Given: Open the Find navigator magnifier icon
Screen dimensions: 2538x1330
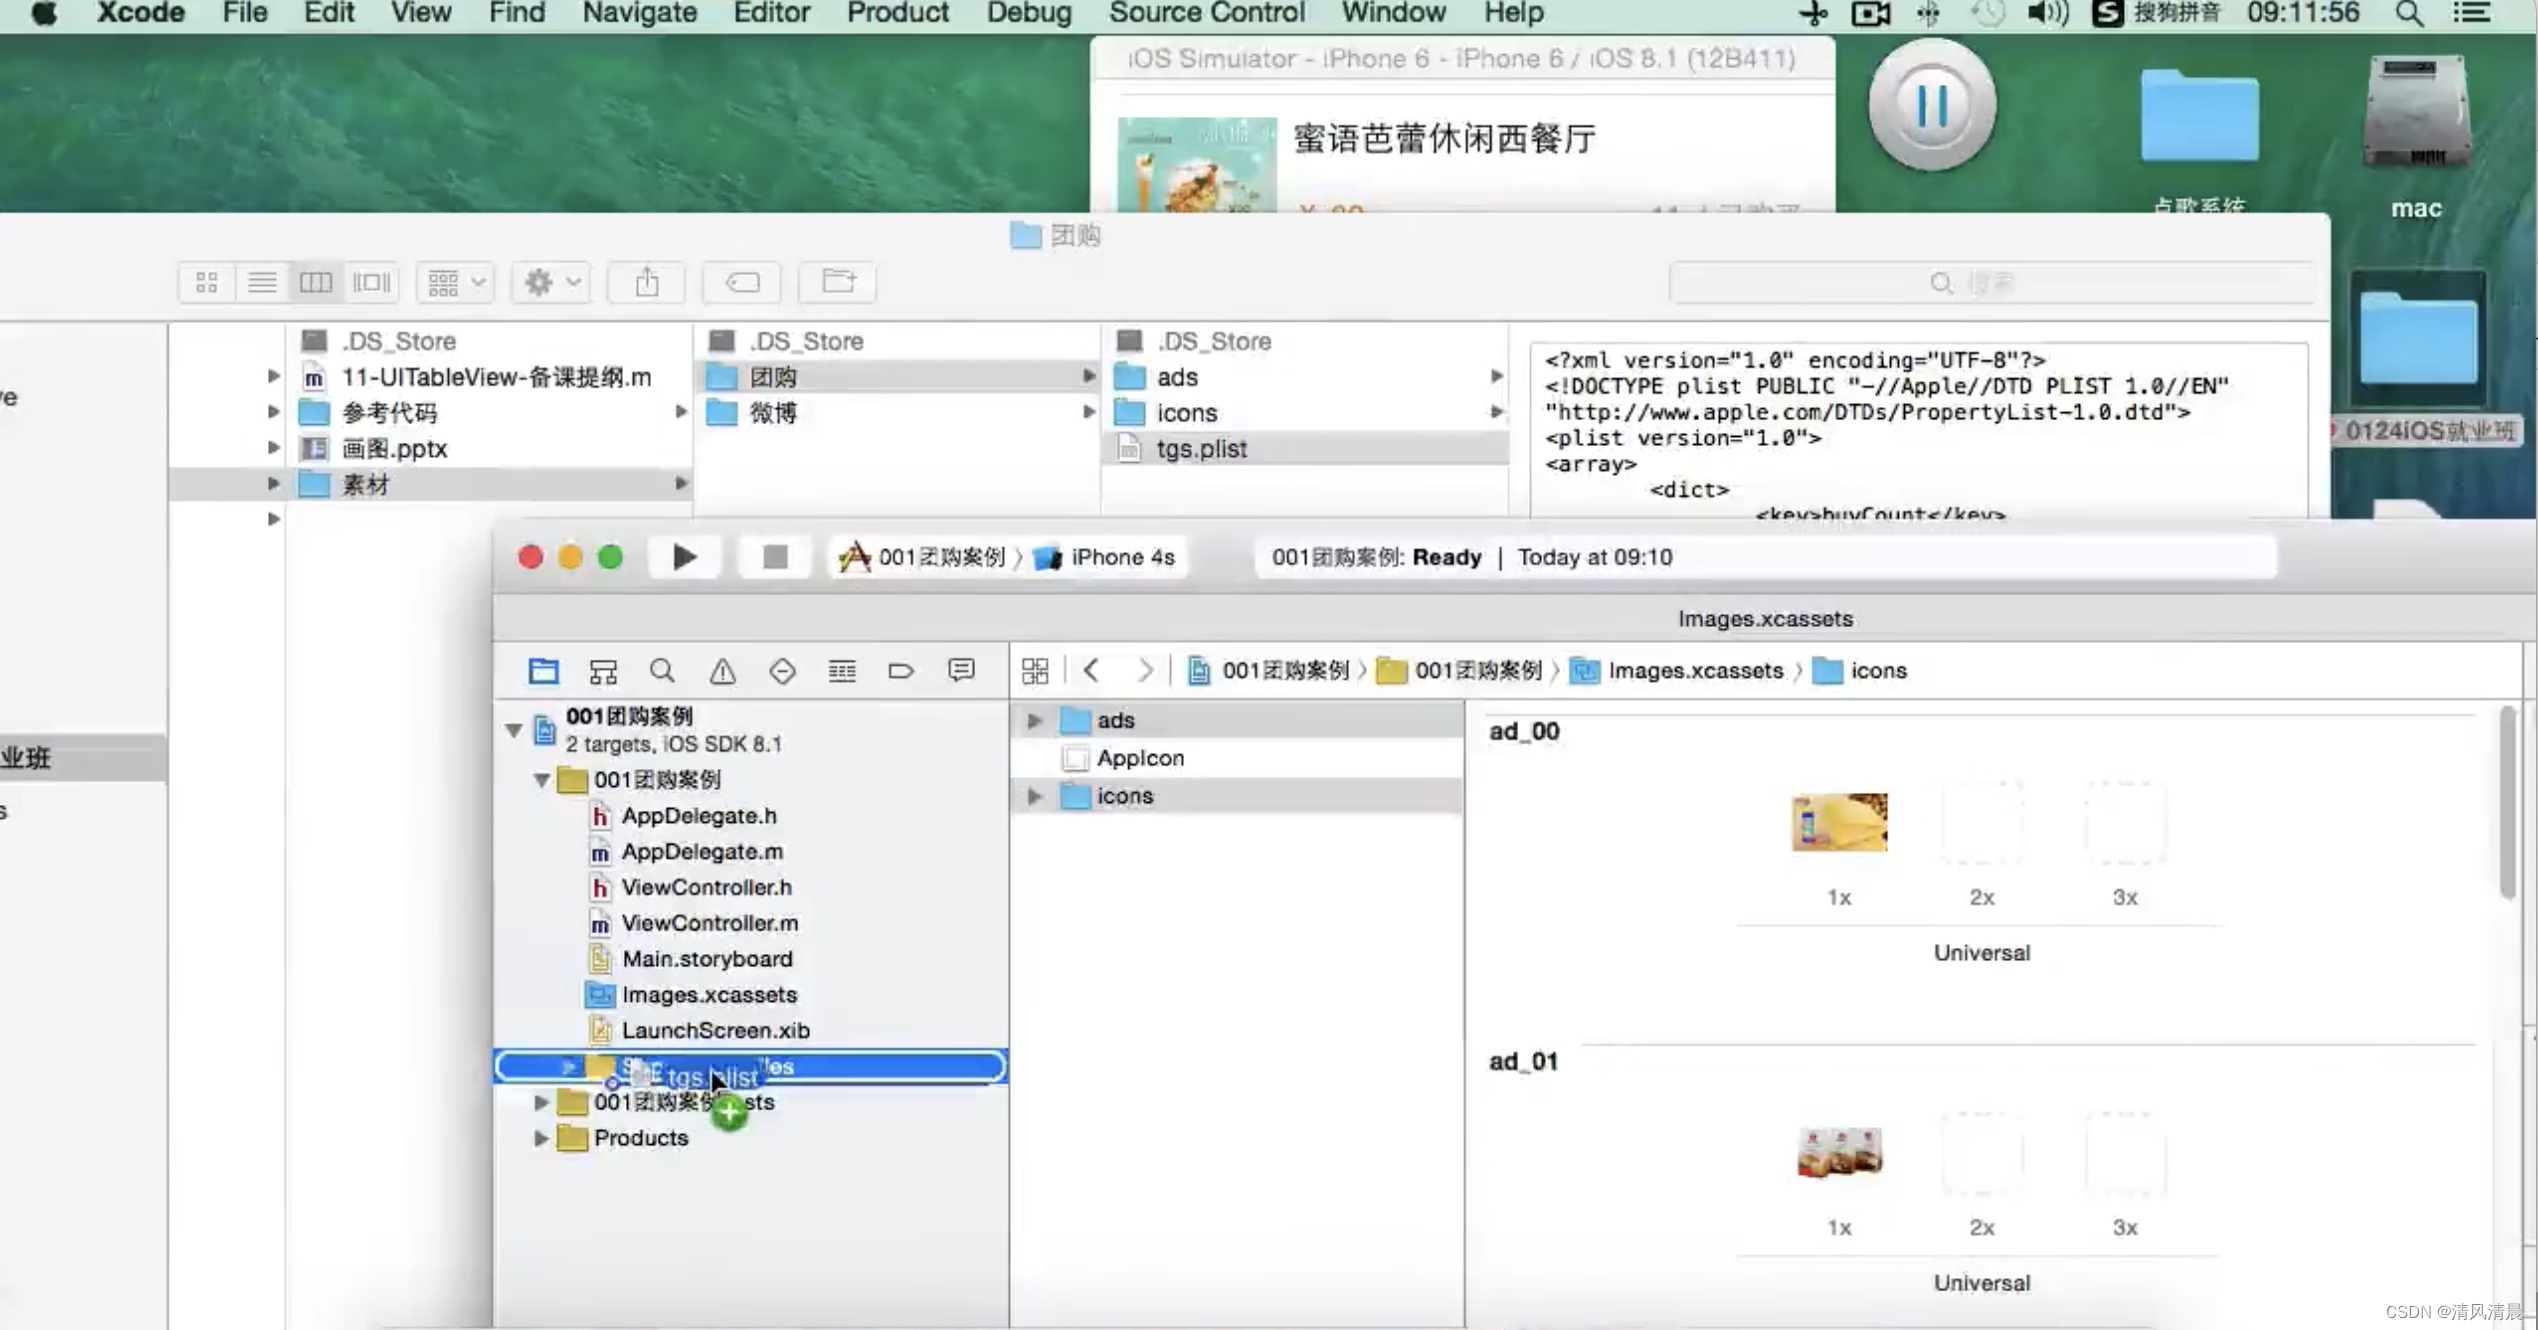Looking at the screenshot, I should pos(662,670).
